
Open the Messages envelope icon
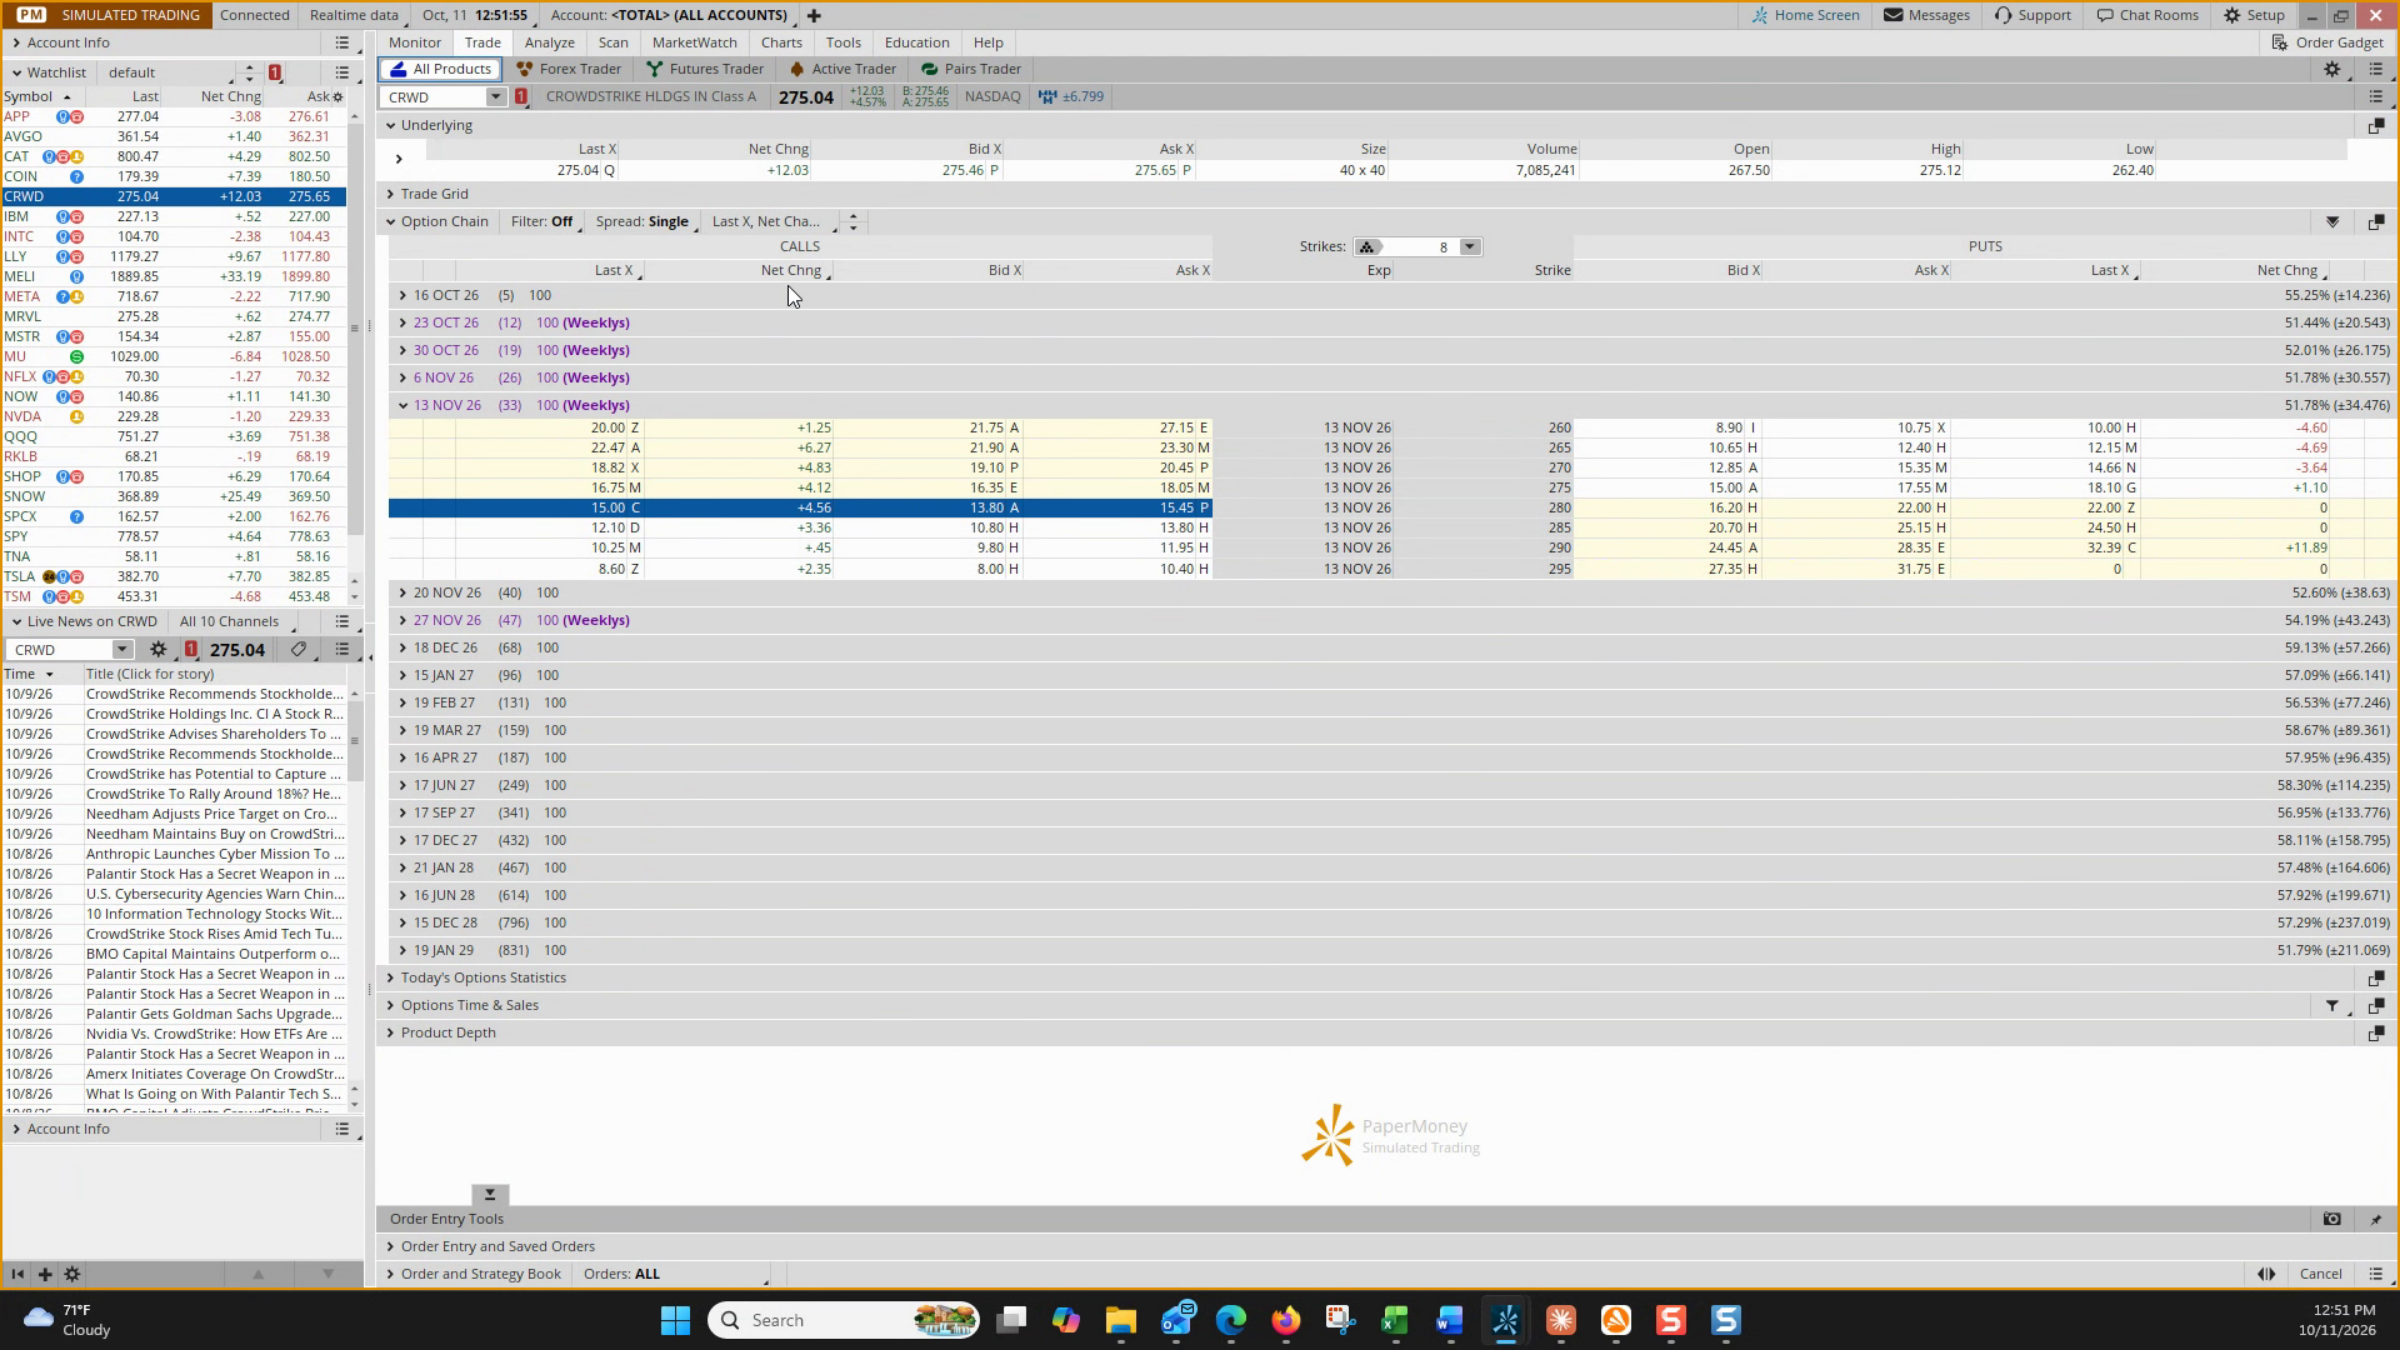click(1893, 15)
